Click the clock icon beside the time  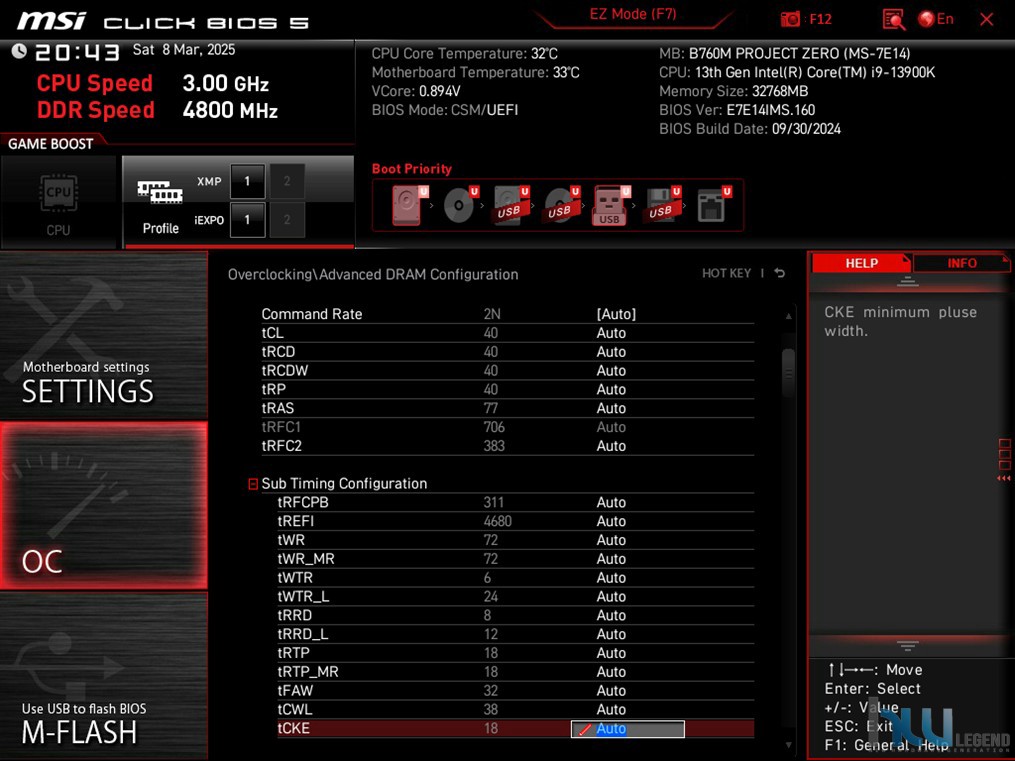click(19, 51)
